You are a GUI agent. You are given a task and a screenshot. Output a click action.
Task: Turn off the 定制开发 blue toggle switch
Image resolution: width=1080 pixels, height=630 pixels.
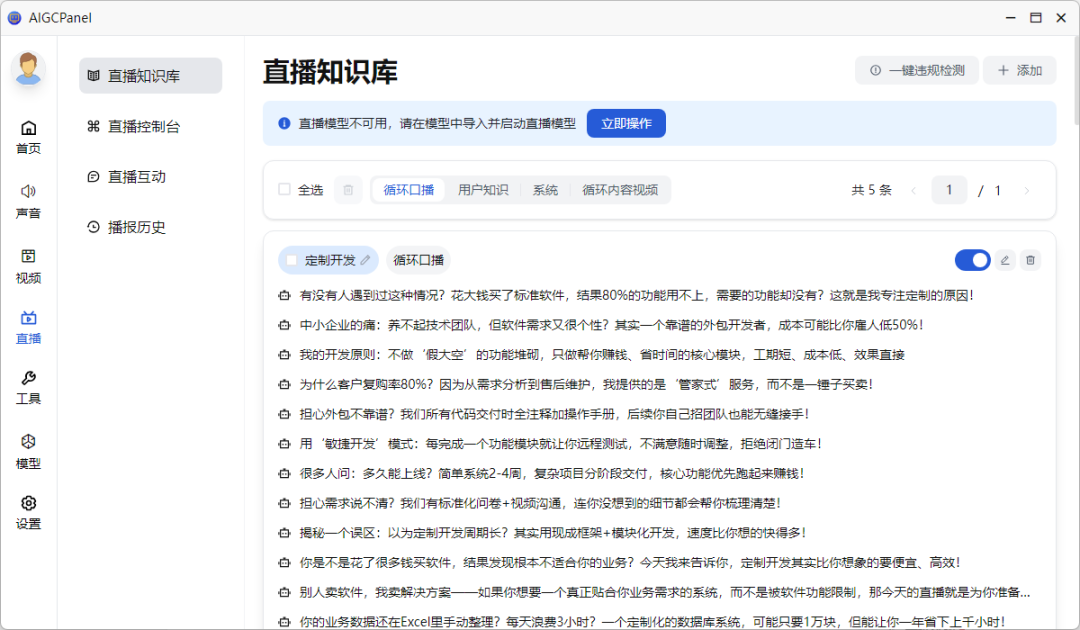[972, 260]
